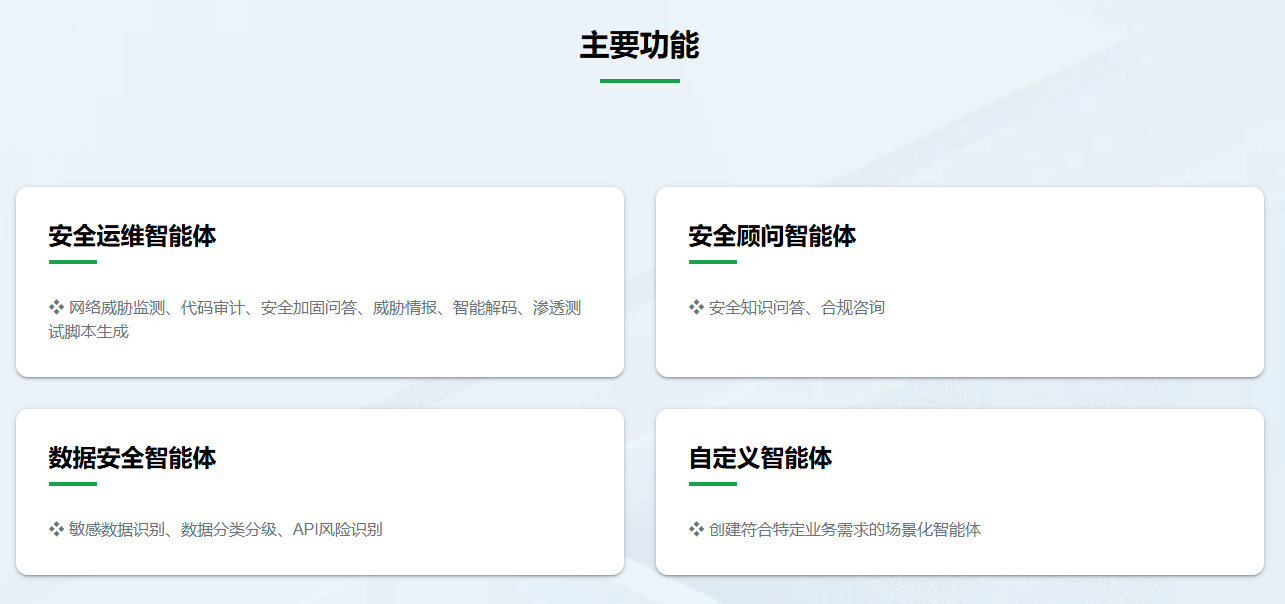
Task: Click the diamond bullet icon before 安全知识问答
Action: coord(696,307)
